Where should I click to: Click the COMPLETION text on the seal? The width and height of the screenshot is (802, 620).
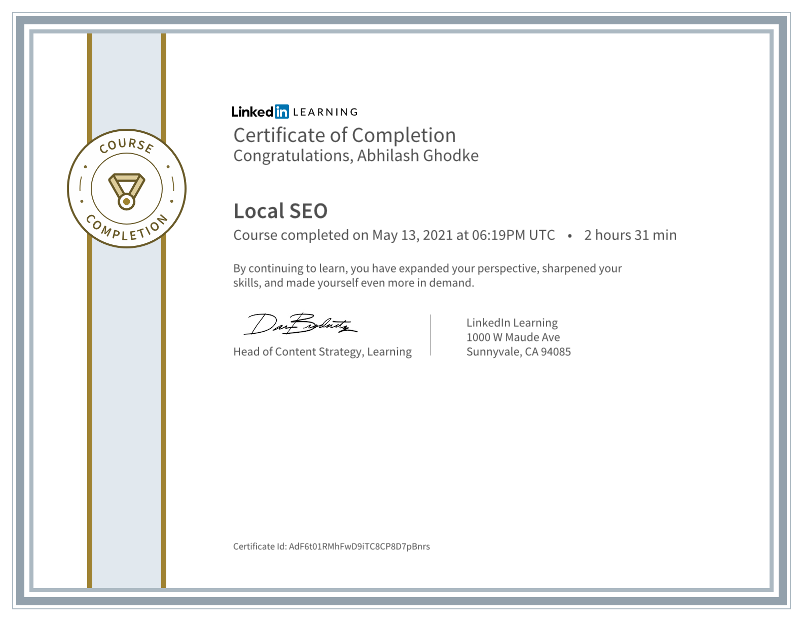pyautogui.click(x=126, y=227)
